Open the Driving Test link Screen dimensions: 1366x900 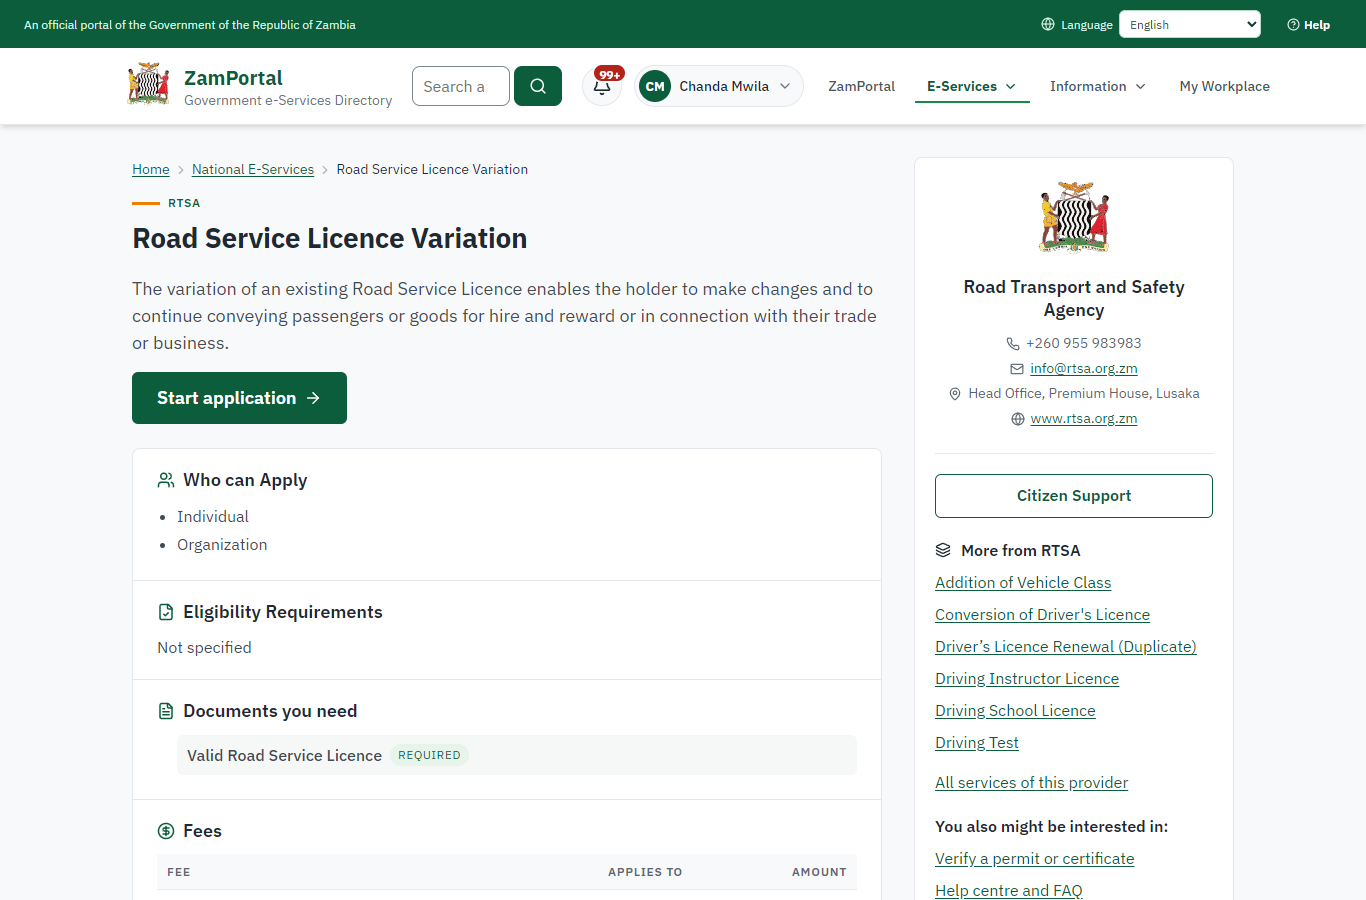pos(977,742)
